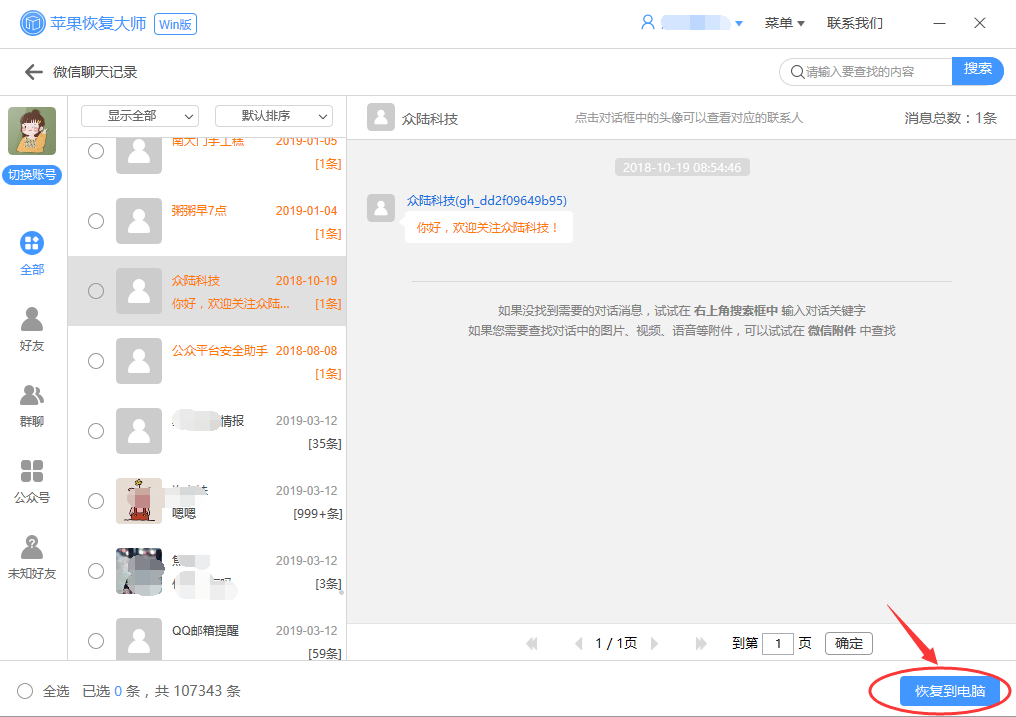
Task: Click the 恢复到电脑 button
Action: pyautogui.click(x=950, y=691)
